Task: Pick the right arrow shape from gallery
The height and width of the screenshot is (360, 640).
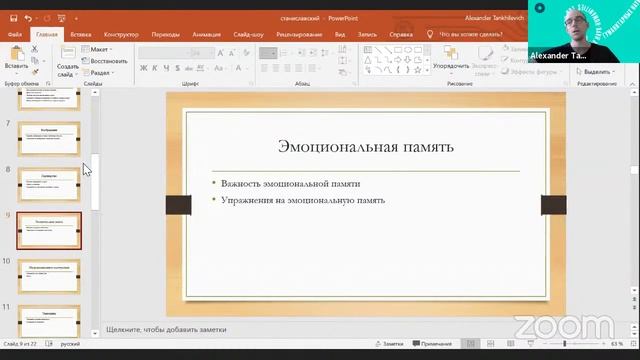Action: 398,60
